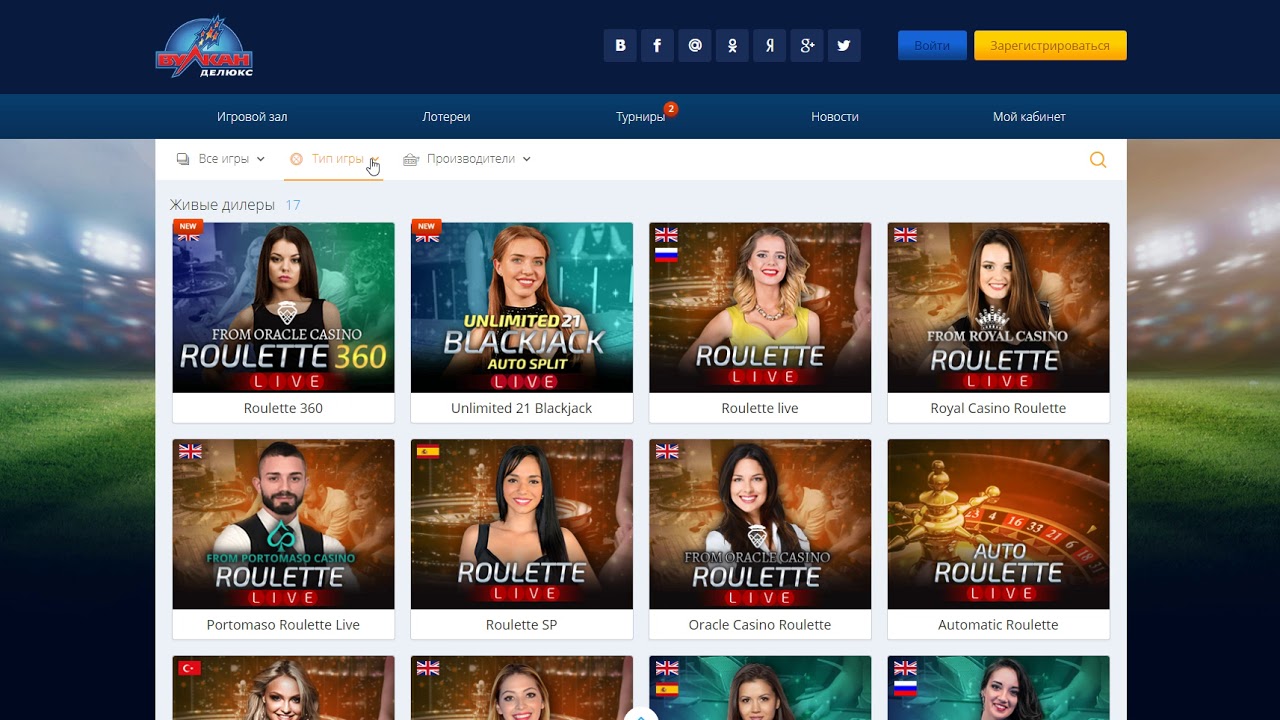Image resolution: width=1280 pixels, height=720 pixels.
Task: Open the search magnifier icon
Action: click(x=1098, y=159)
